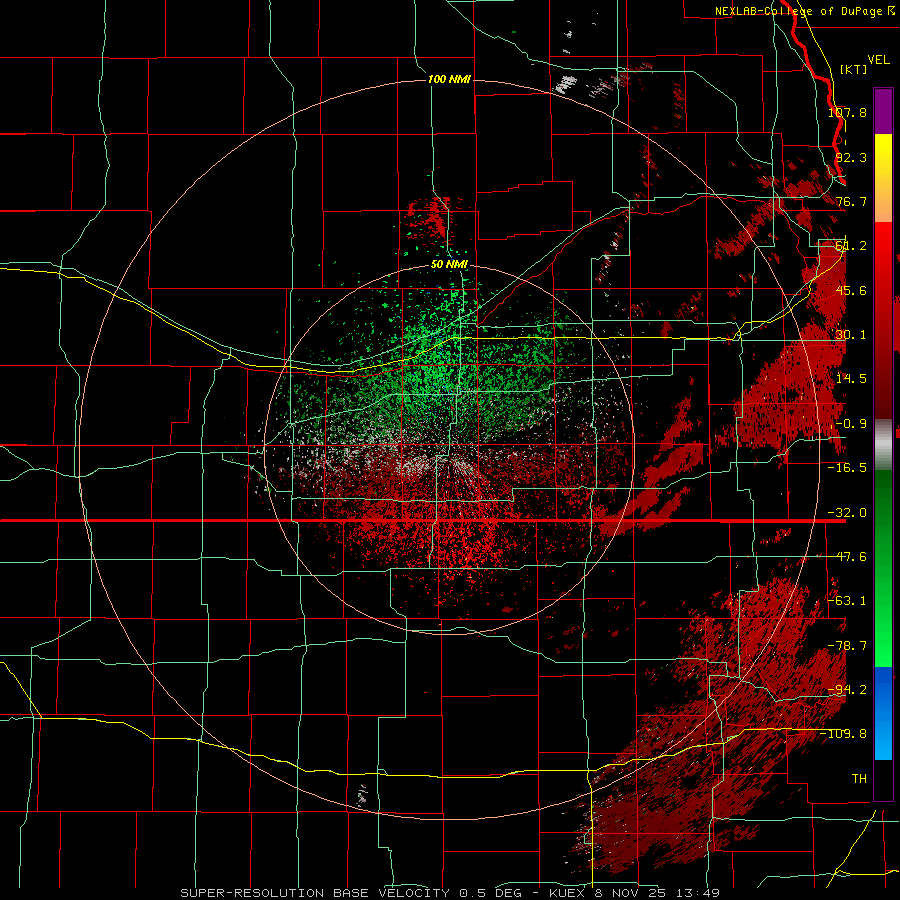Image resolution: width=900 pixels, height=900 pixels.
Task: Click the green segment of the color bar
Action: 883,569
